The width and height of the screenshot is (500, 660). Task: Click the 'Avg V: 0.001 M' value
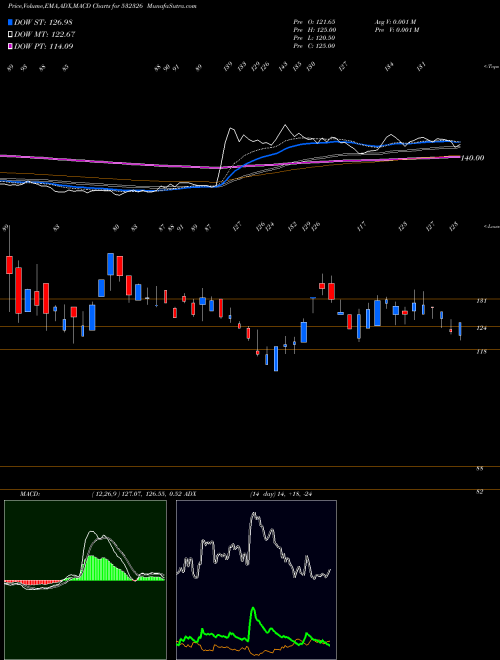(395, 22)
